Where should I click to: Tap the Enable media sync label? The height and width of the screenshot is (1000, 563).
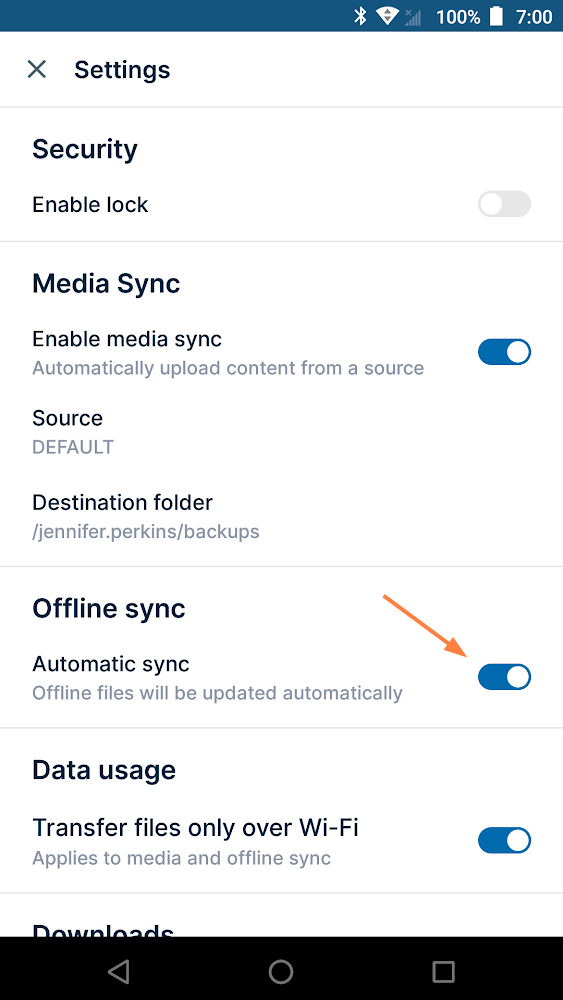127,339
